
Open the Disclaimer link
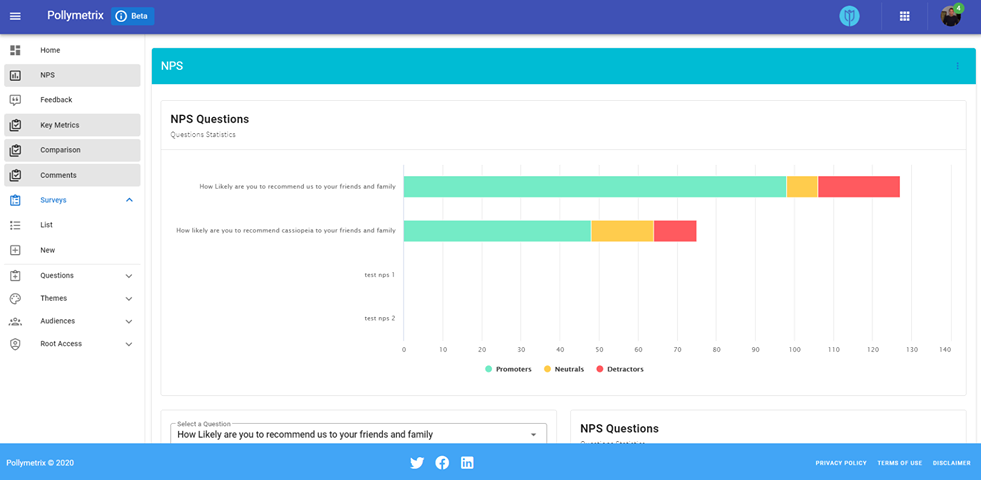952,463
